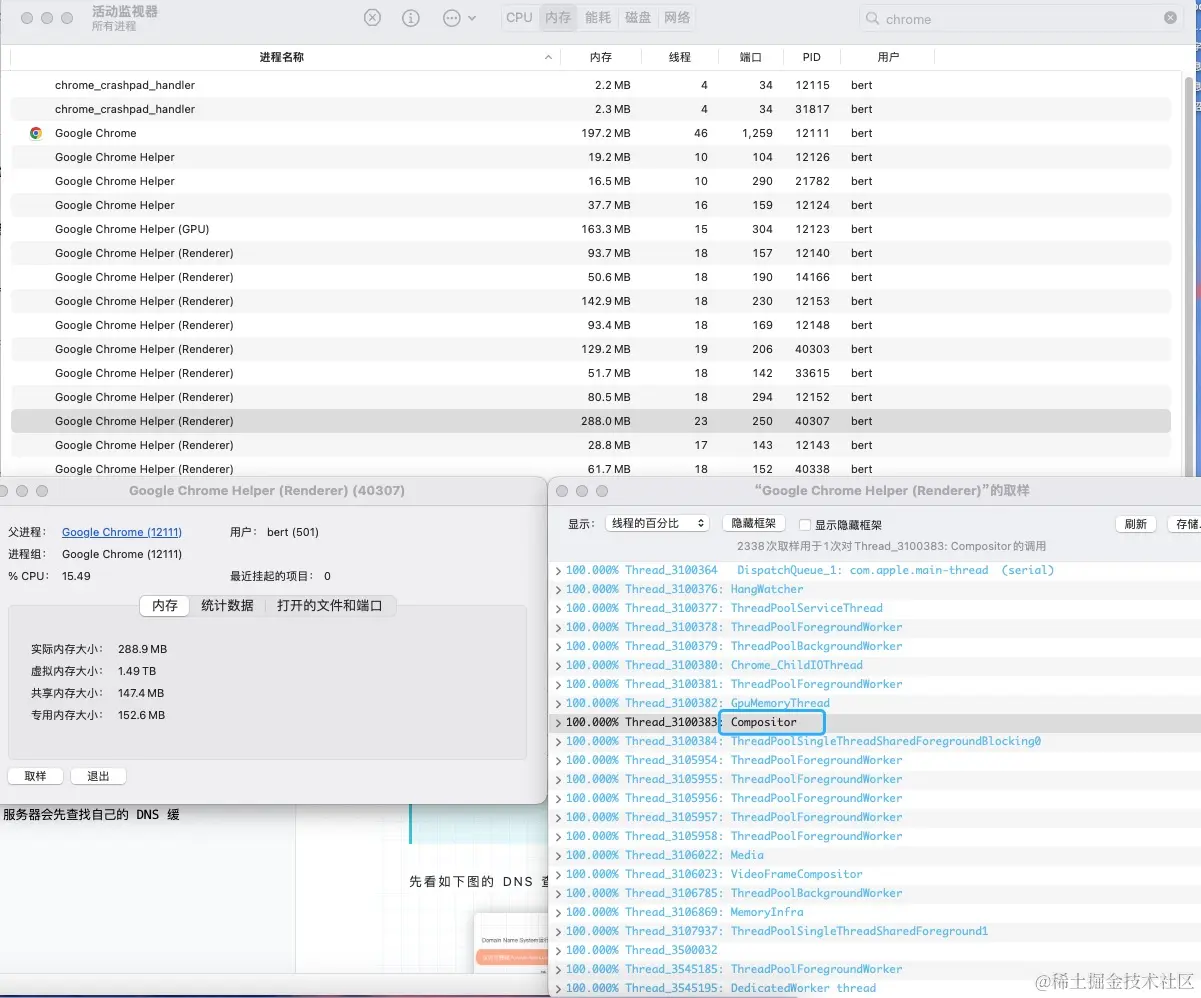Click the 退出 button
Image resolution: width=1201 pixels, height=998 pixels.
pyautogui.click(x=98, y=776)
